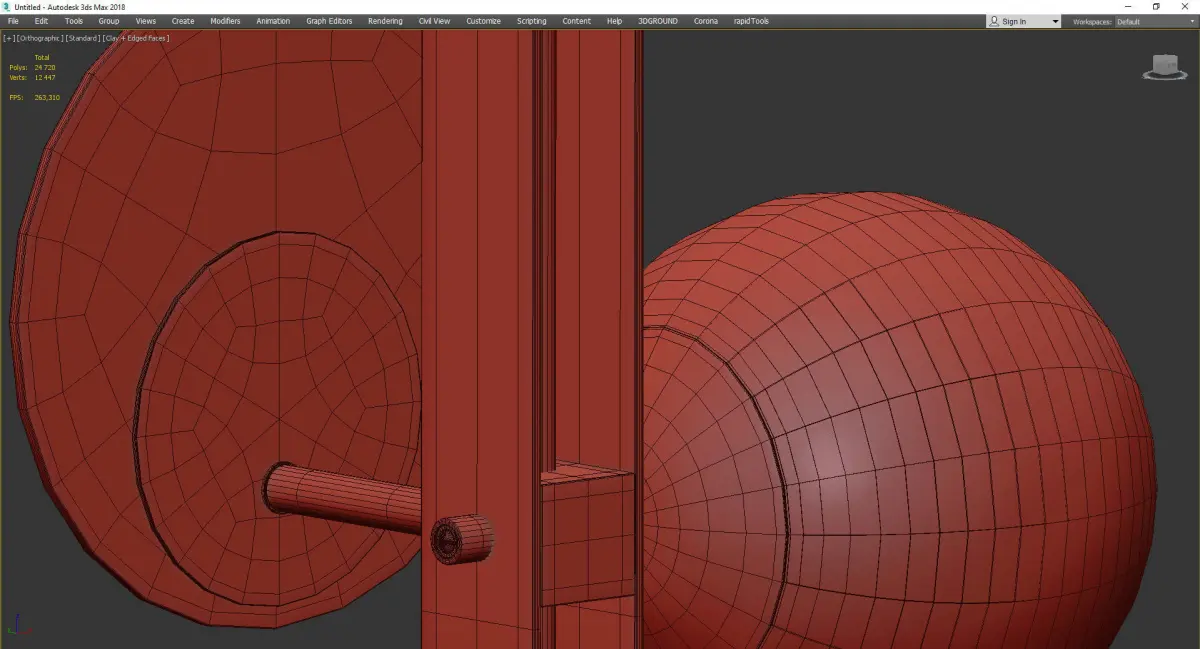Click the ViewCube navigation widget
The height and width of the screenshot is (649, 1200).
1163,67
